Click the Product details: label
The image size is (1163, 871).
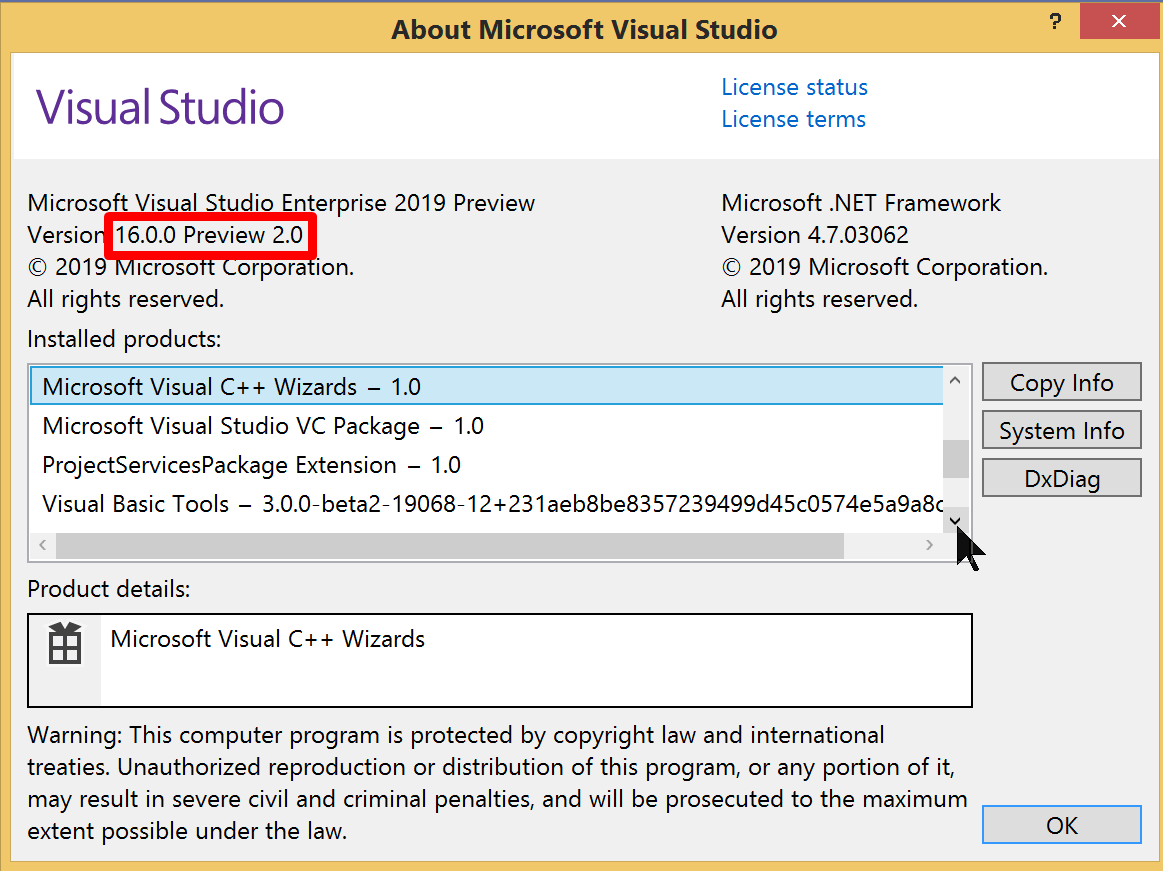(x=109, y=589)
